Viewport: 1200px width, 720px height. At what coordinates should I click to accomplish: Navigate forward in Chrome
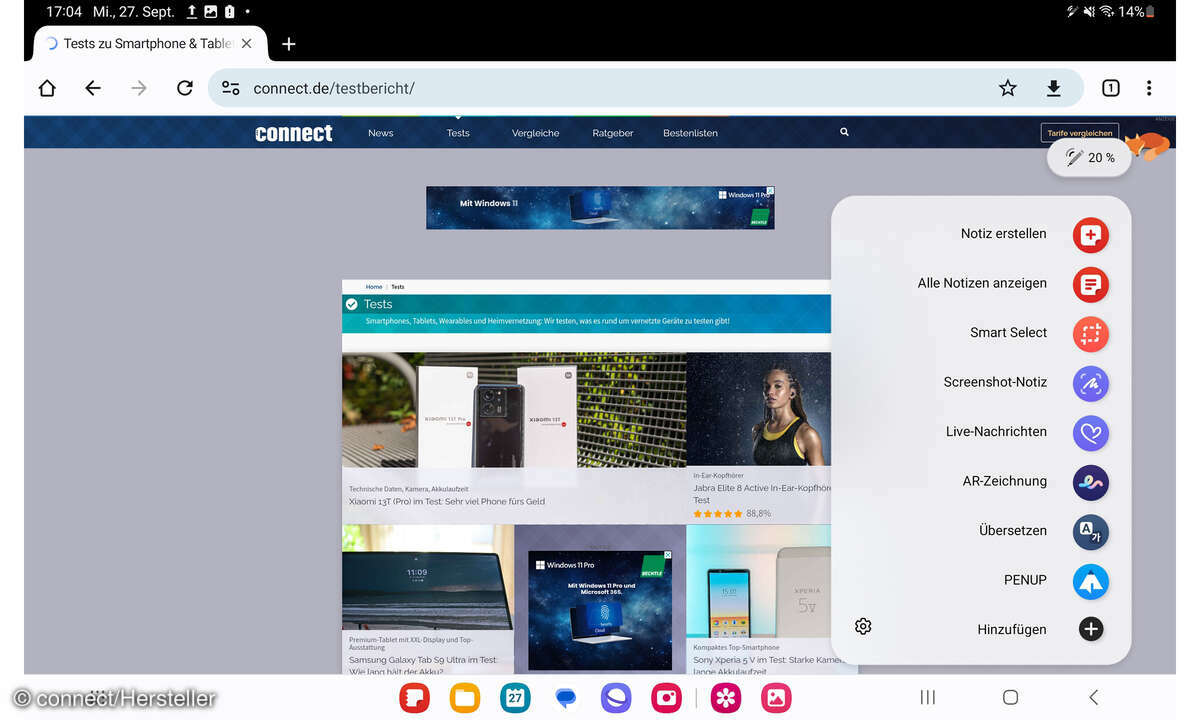click(139, 88)
